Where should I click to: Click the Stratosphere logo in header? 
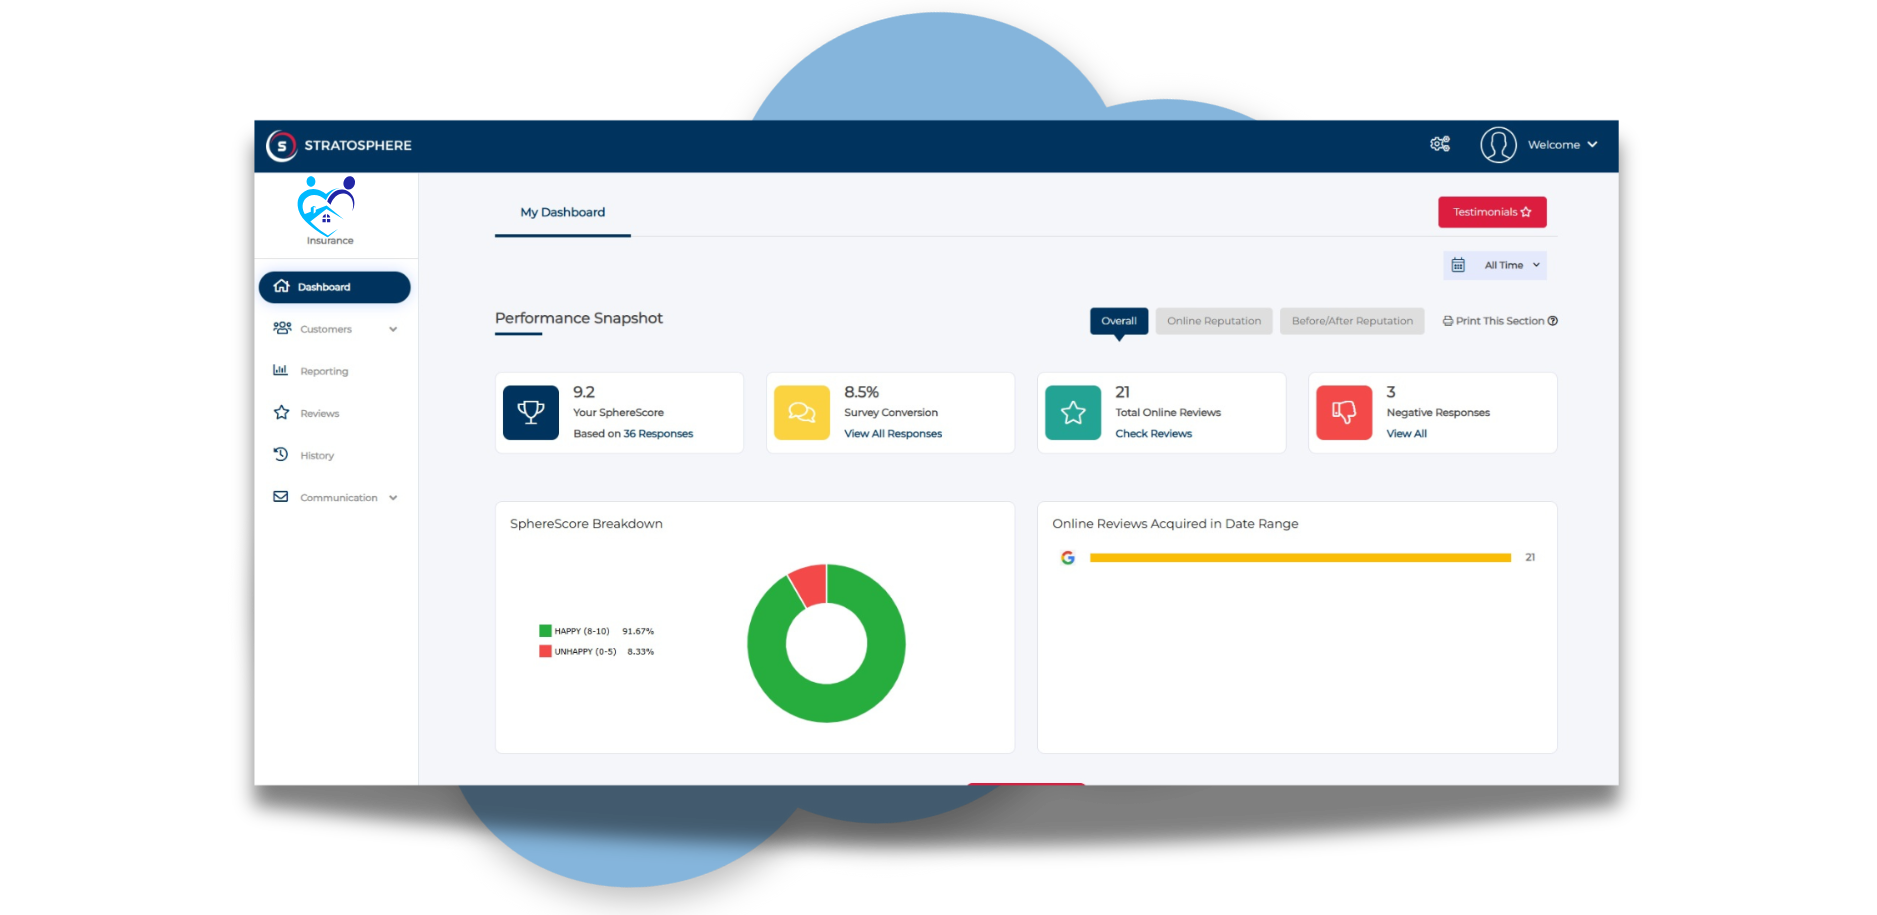click(339, 145)
